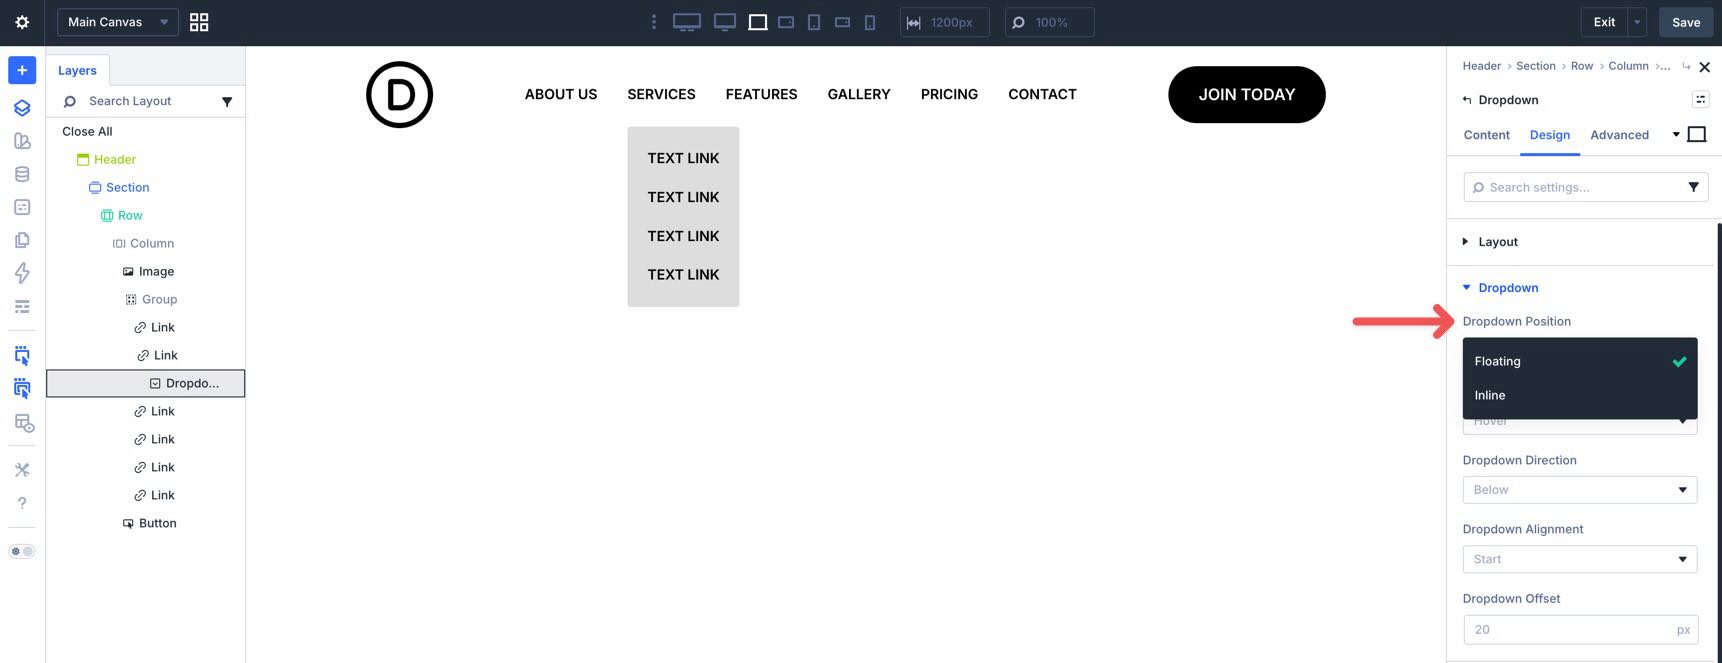
Task: Open the form module icon in sidebar
Action: pyautogui.click(x=22, y=207)
